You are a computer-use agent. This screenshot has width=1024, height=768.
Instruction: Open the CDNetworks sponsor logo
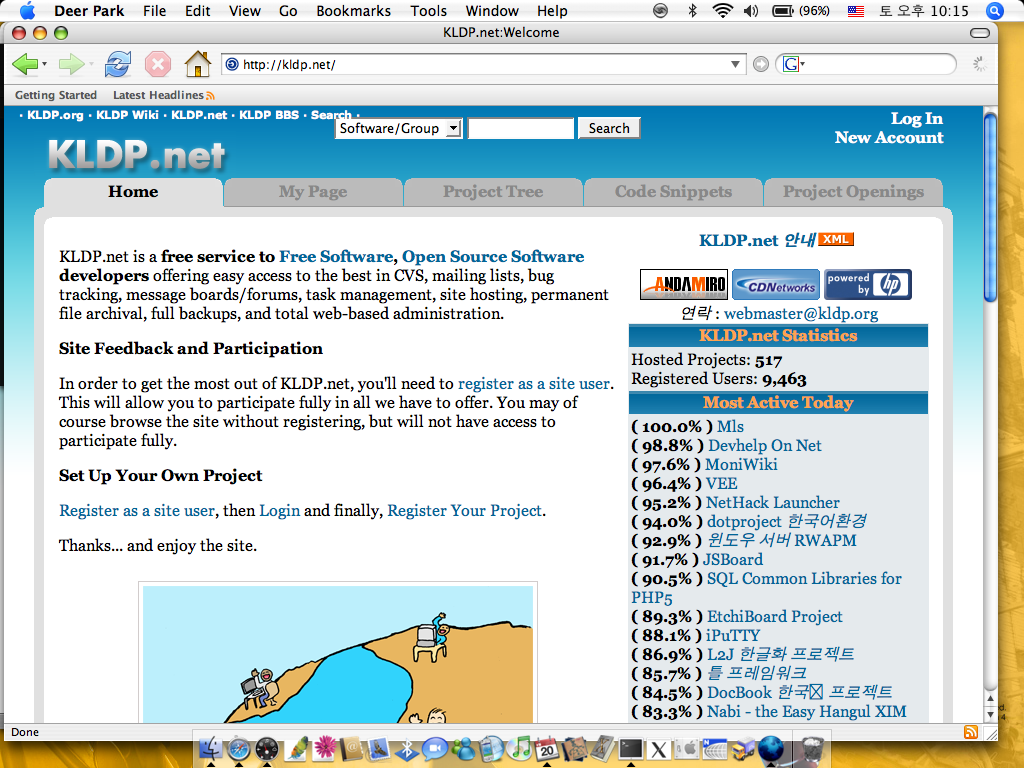[x=776, y=285]
